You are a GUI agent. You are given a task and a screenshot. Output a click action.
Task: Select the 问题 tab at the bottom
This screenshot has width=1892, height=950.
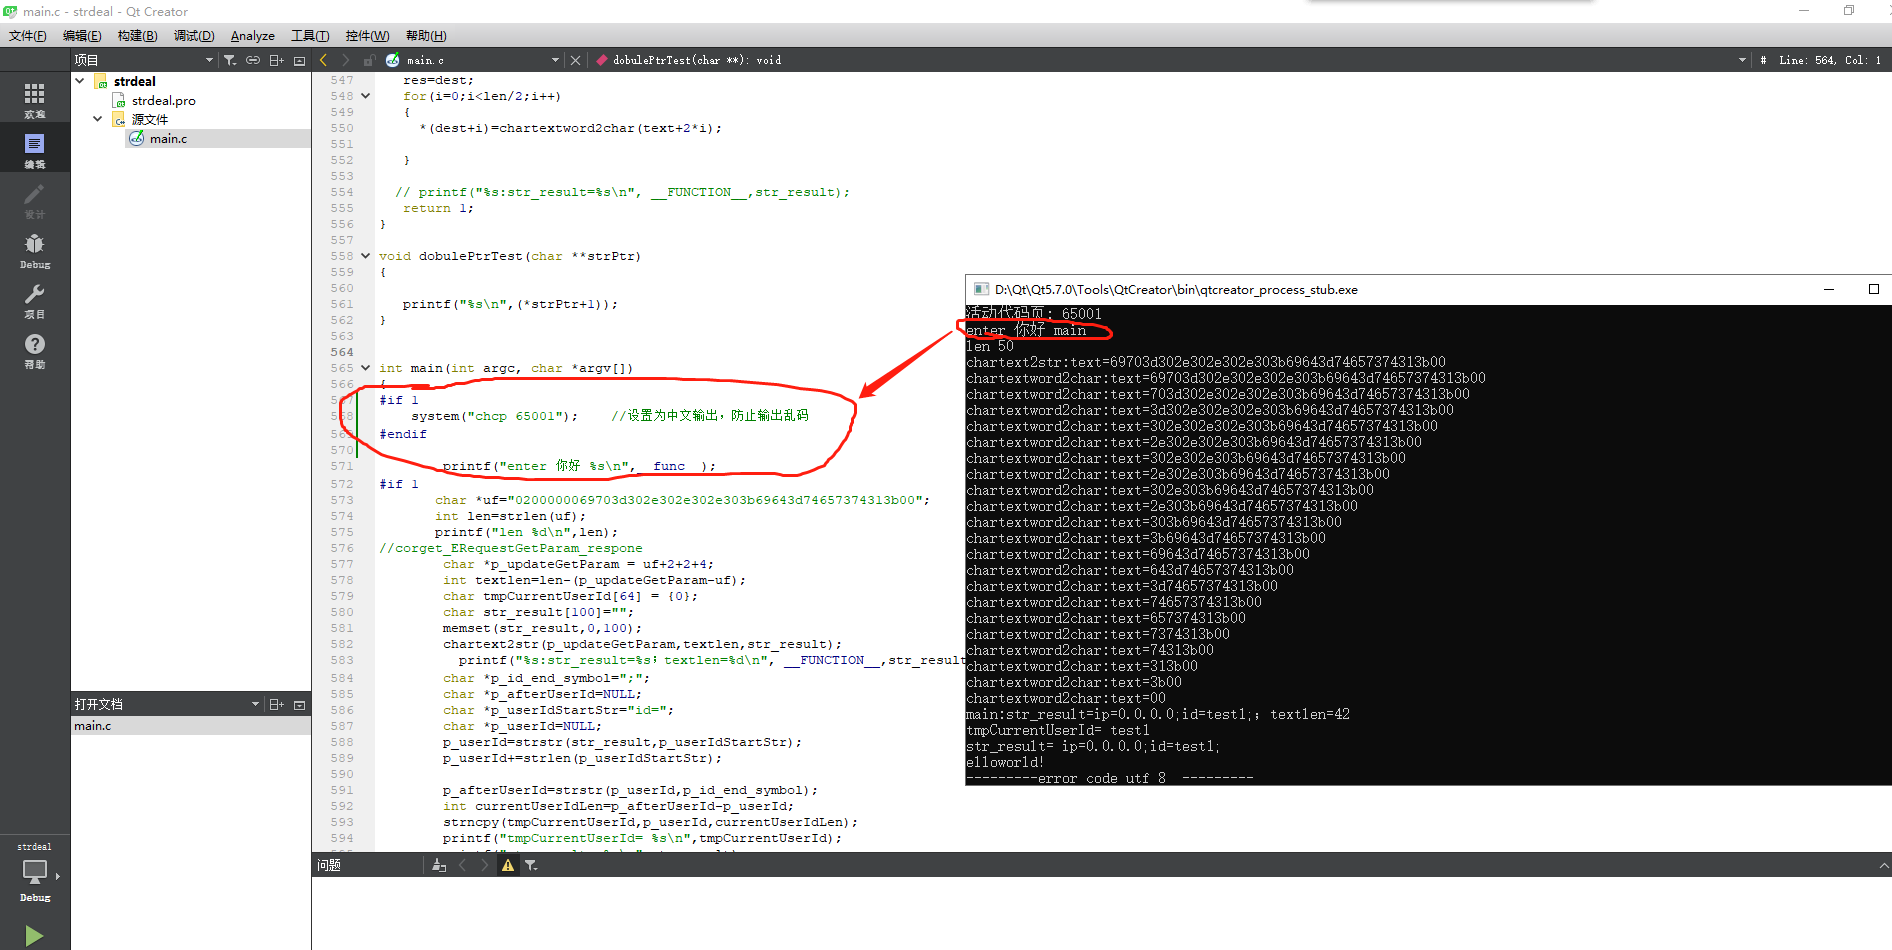pyautogui.click(x=327, y=864)
